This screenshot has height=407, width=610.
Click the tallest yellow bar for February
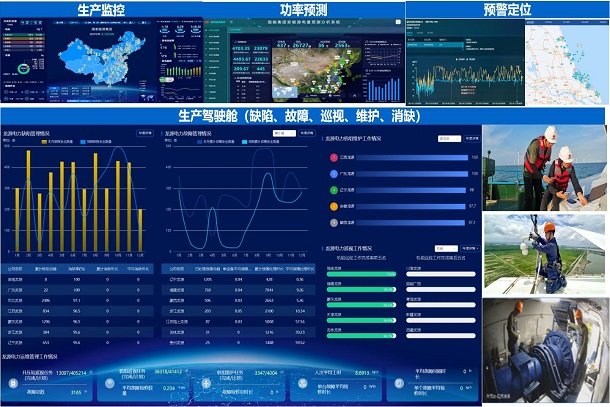point(28,201)
